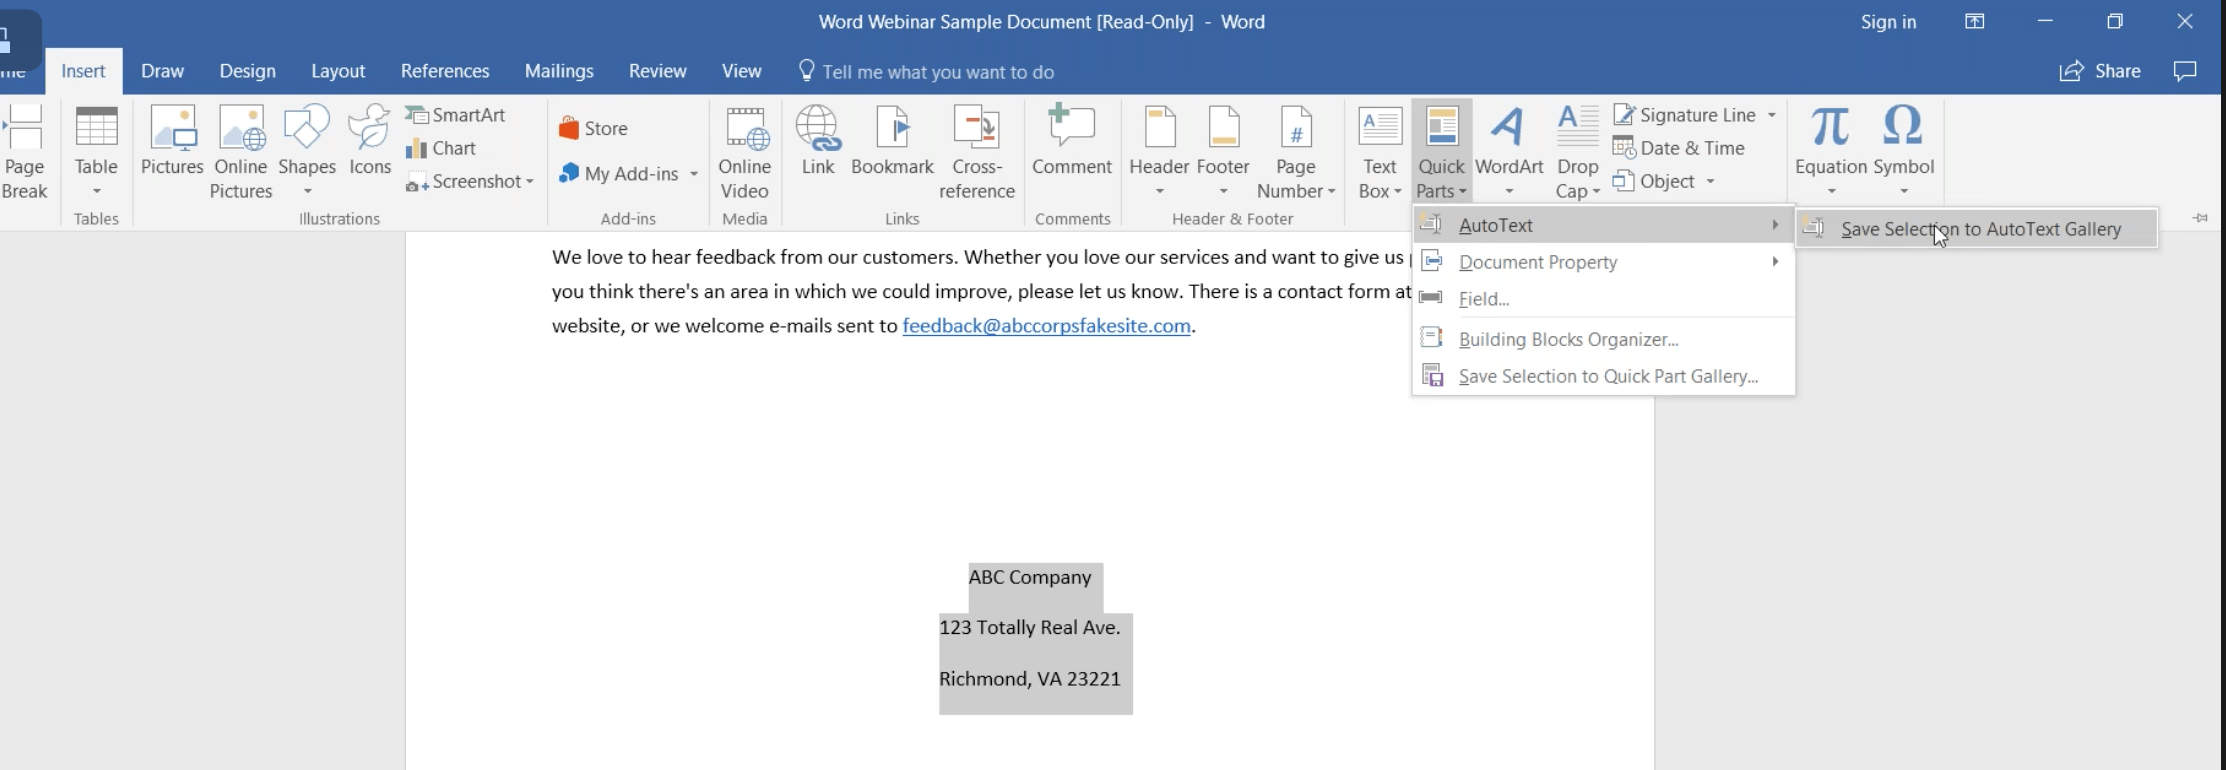Open the Table insert menu

(x=96, y=152)
